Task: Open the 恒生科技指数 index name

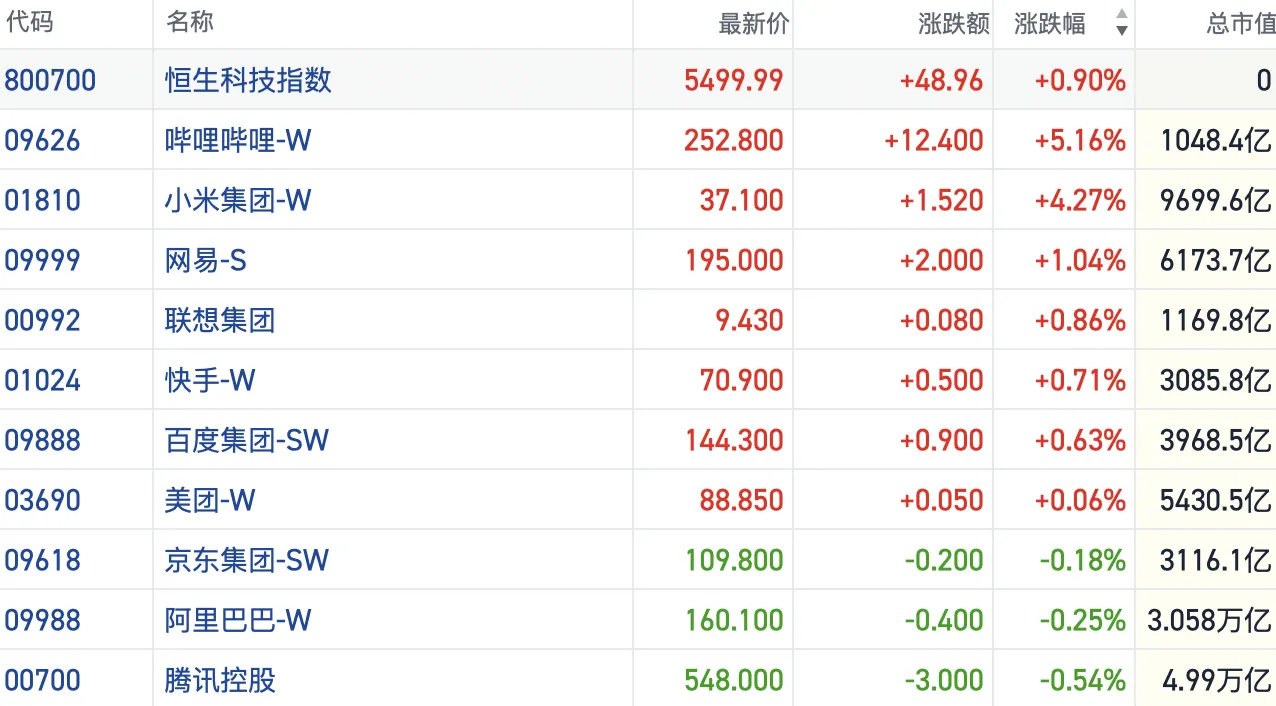Action: (248, 80)
